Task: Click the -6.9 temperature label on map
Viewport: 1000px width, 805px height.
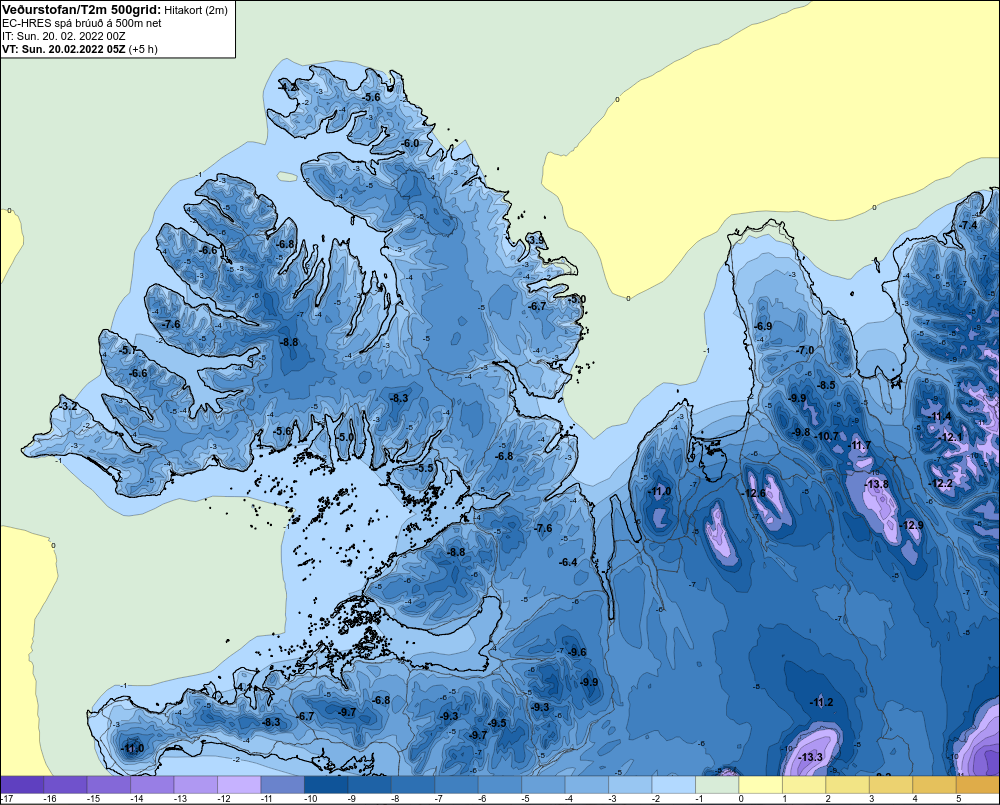Action: pos(763,326)
